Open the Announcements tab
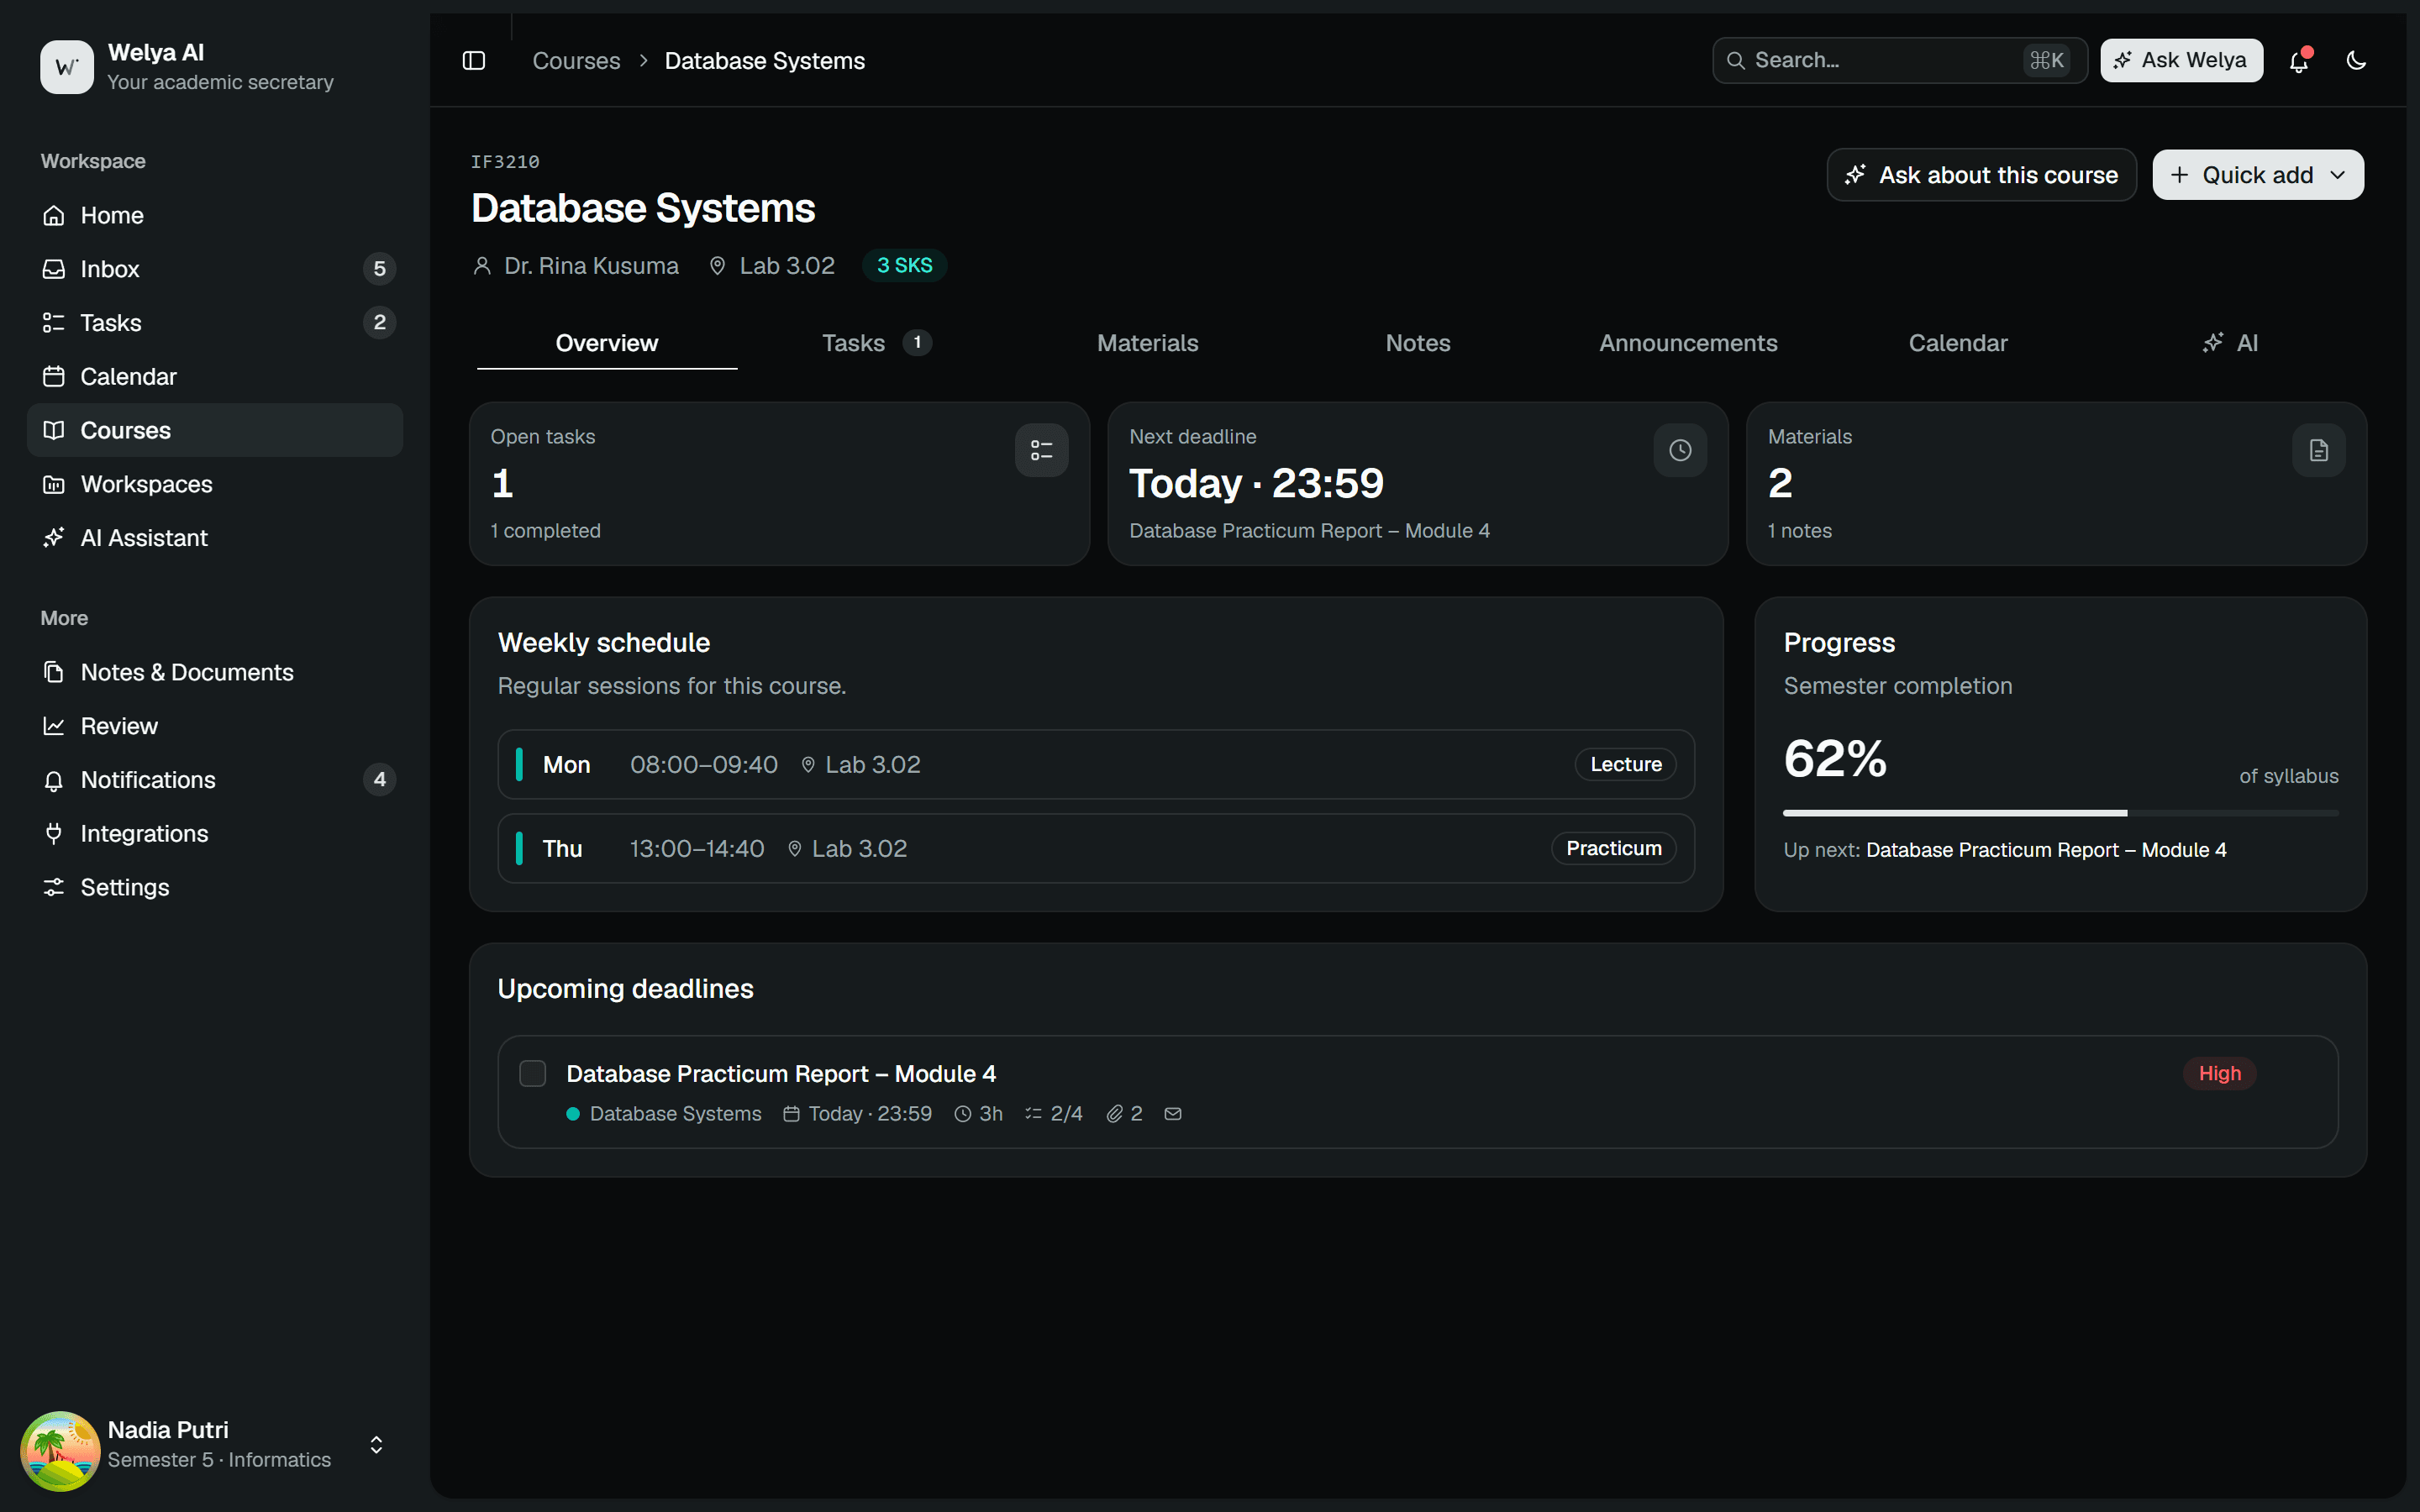The width and height of the screenshot is (2420, 1512). pyautogui.click(x=1688, y=343)
